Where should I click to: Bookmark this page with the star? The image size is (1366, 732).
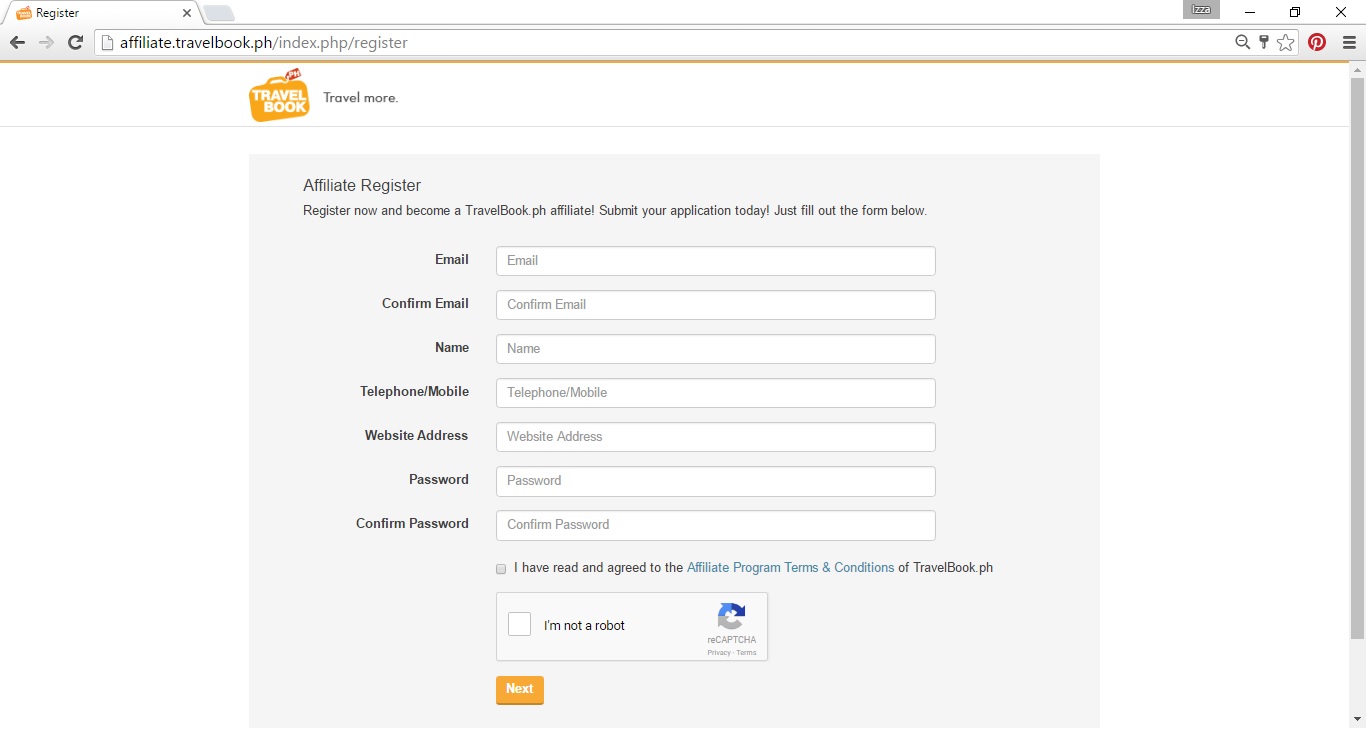tap(1286, 43)
